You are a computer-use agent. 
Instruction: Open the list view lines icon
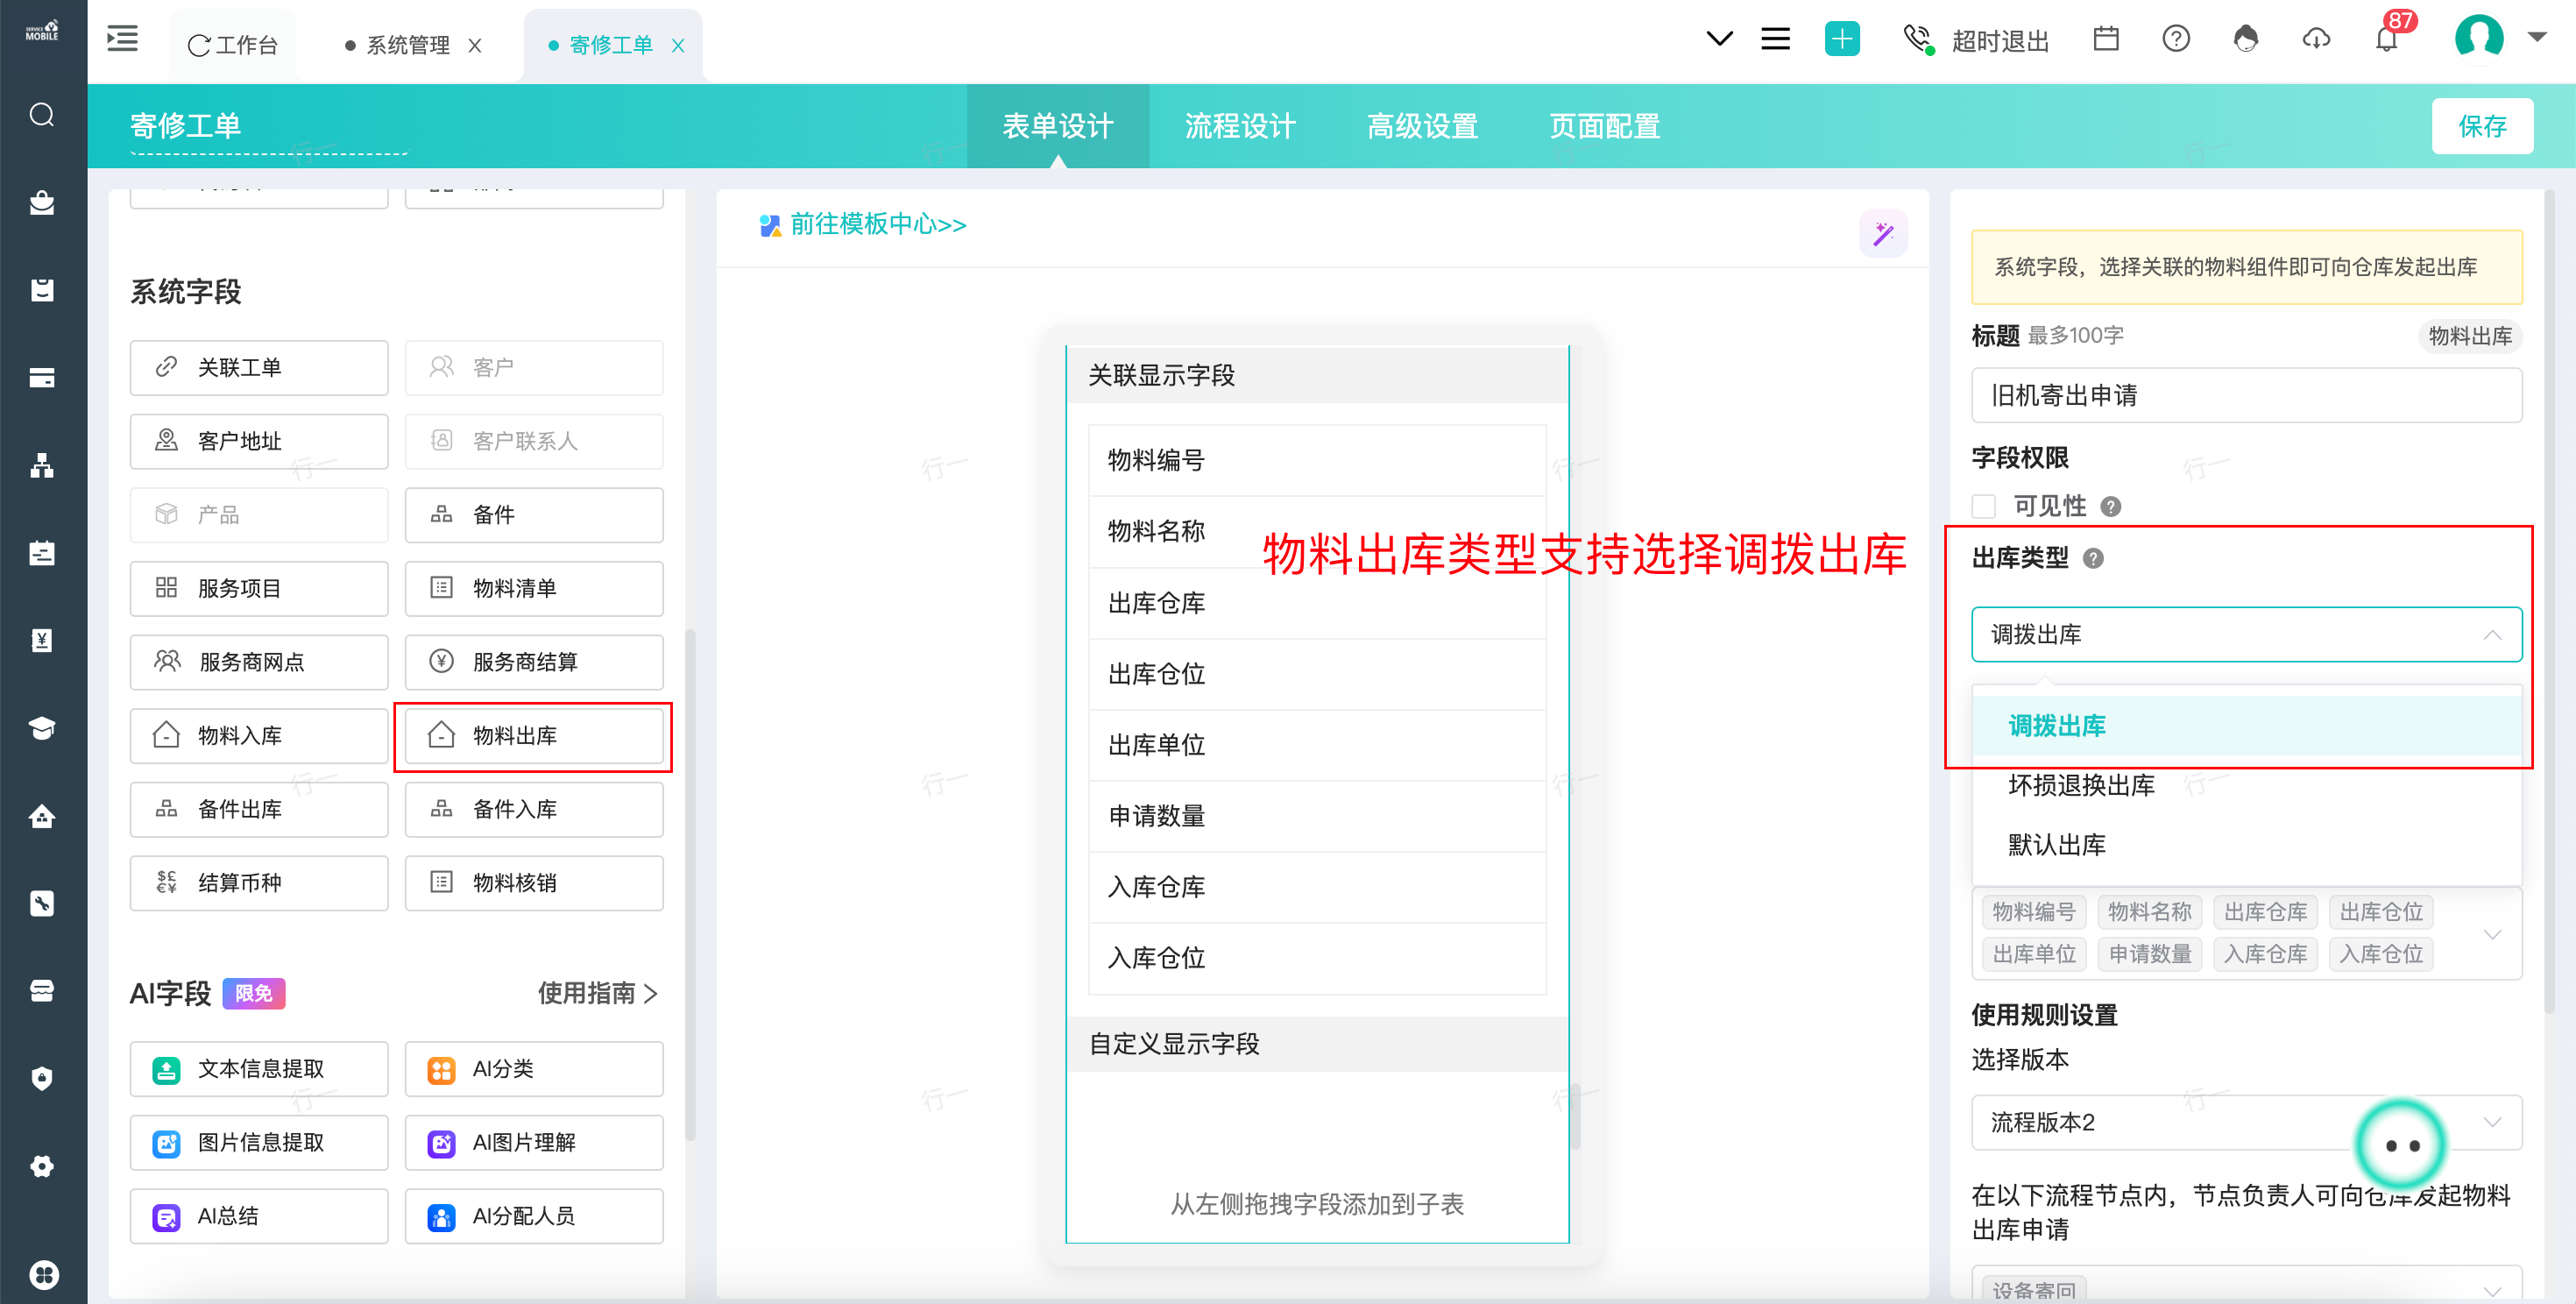pyautogui.click(x=1775, y=39)
